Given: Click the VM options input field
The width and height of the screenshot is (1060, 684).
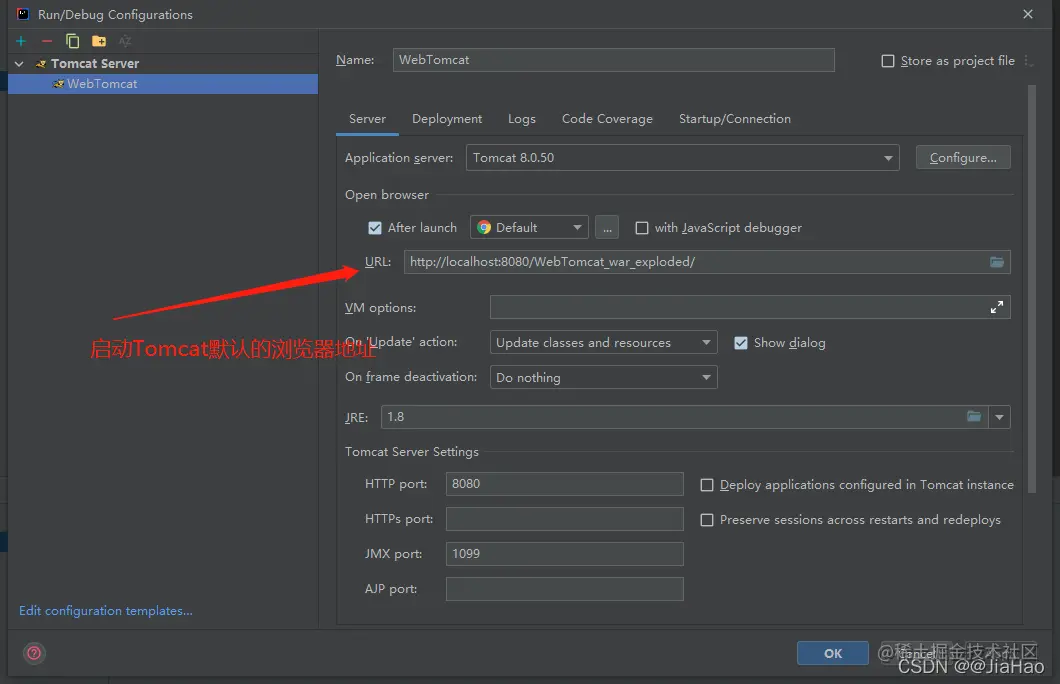Looking at the screenshot, I should [x=750, y=307].
